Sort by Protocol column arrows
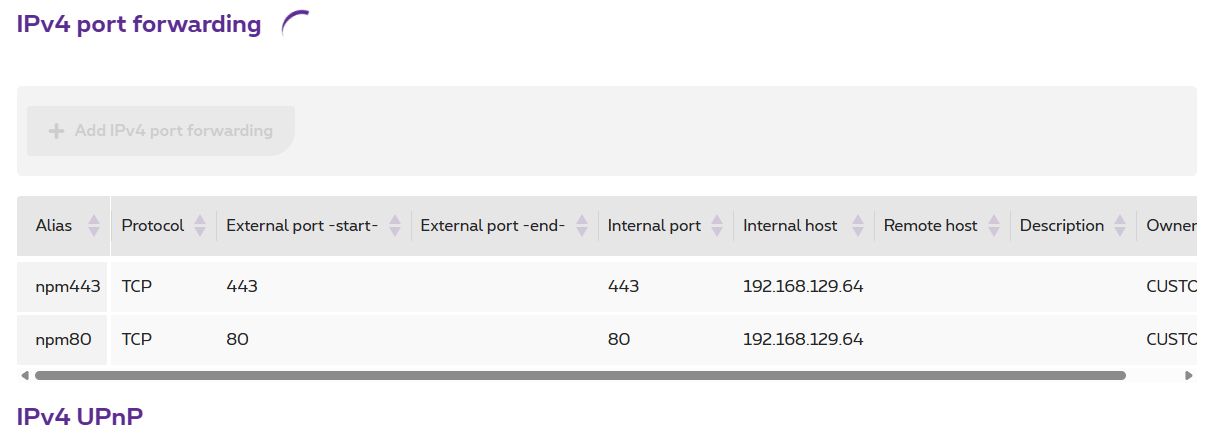 pyautogui.click(x=200, y=226)
